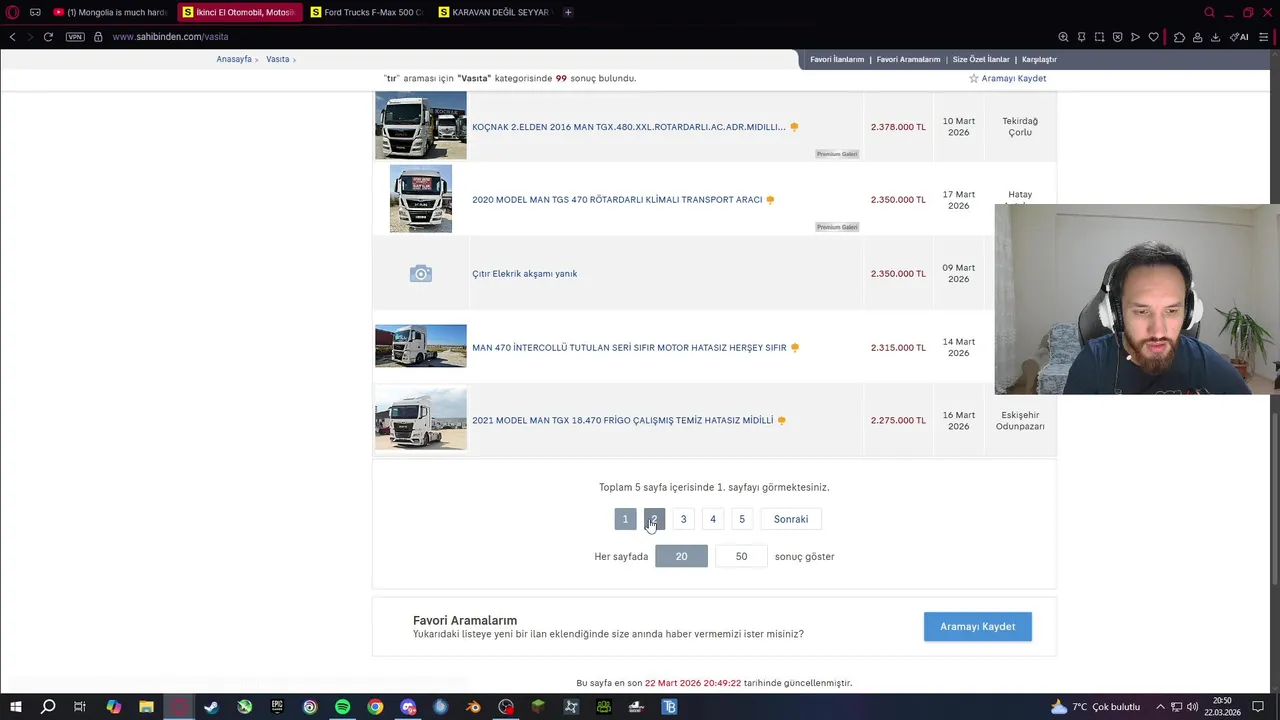Click the Eskişehir Odunpazarı location cell
The height and width of the screenshot is (720, 1280).
1020,420
